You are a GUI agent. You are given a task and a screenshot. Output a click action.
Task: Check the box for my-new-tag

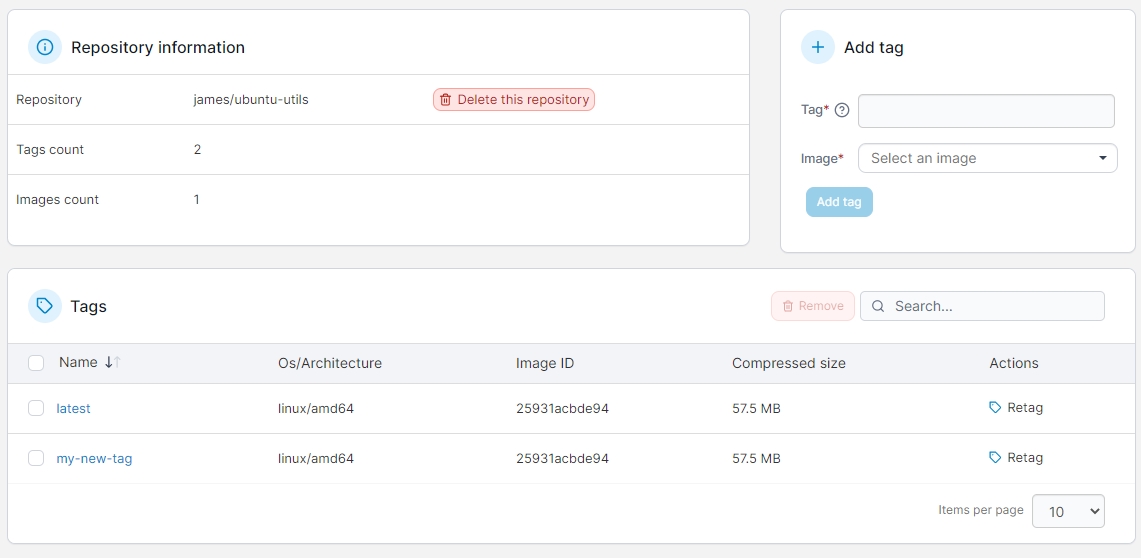click(36, 458)
